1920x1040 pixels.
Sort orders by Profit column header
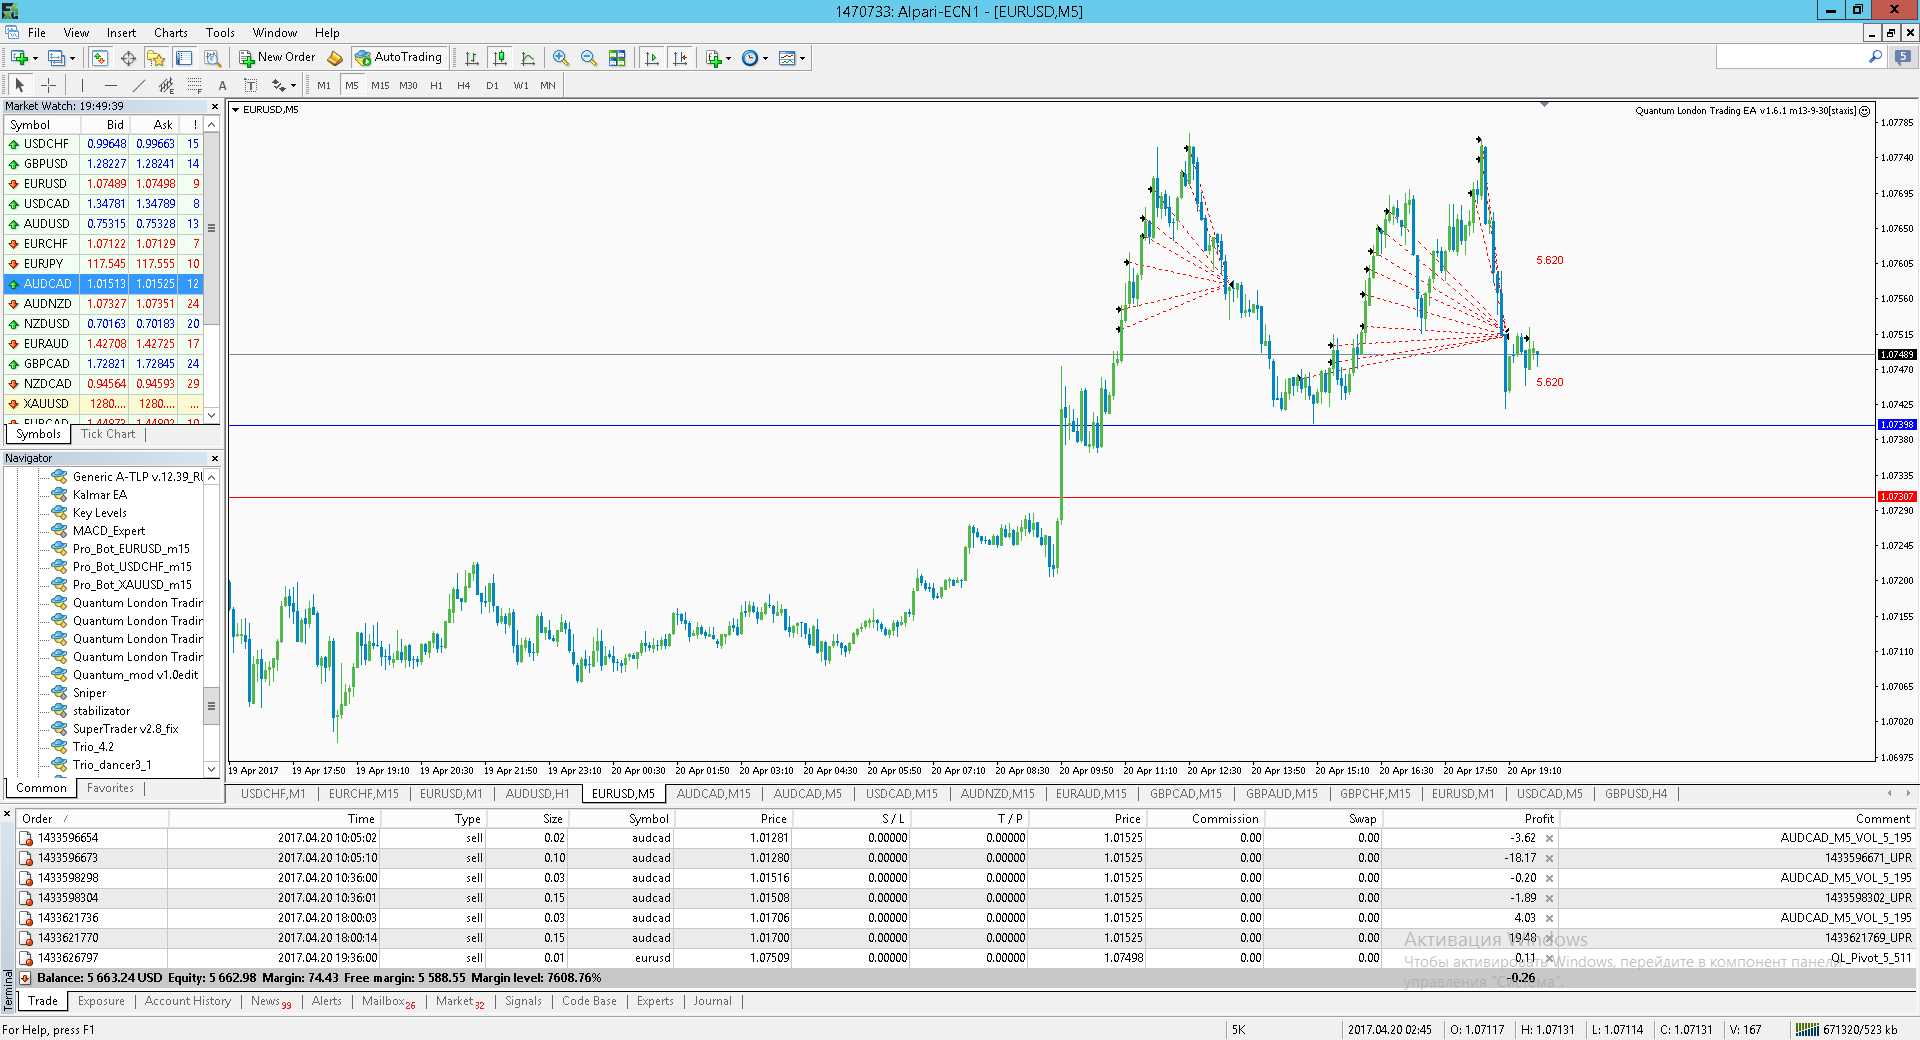(1539, 818)
